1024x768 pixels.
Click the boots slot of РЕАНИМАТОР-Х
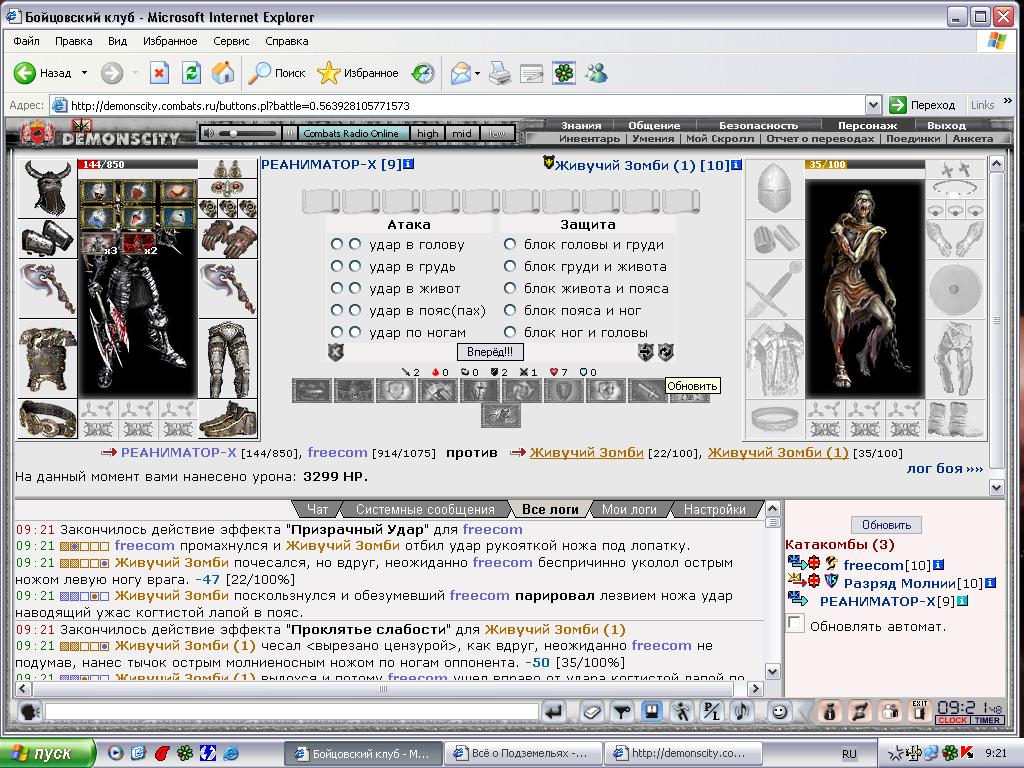(x=228, y=418)
